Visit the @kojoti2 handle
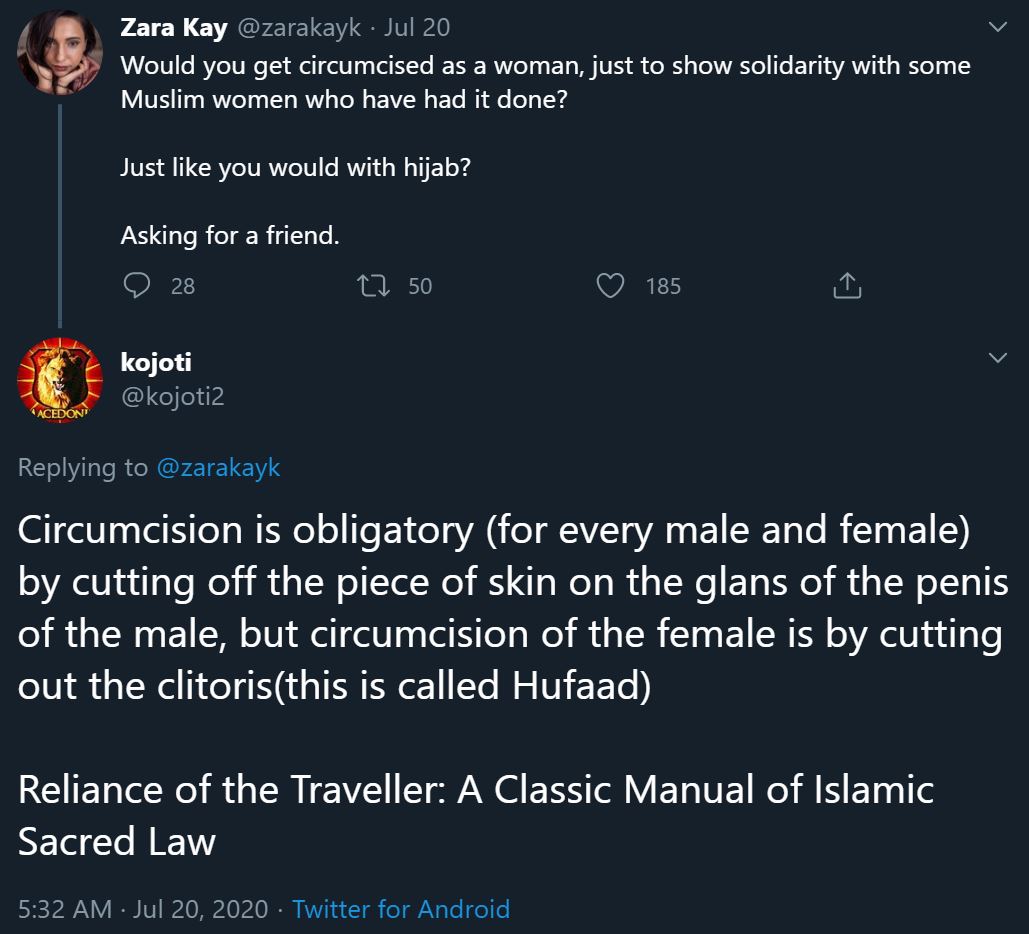The image size is (1029, 934). [x=172, y=396]
